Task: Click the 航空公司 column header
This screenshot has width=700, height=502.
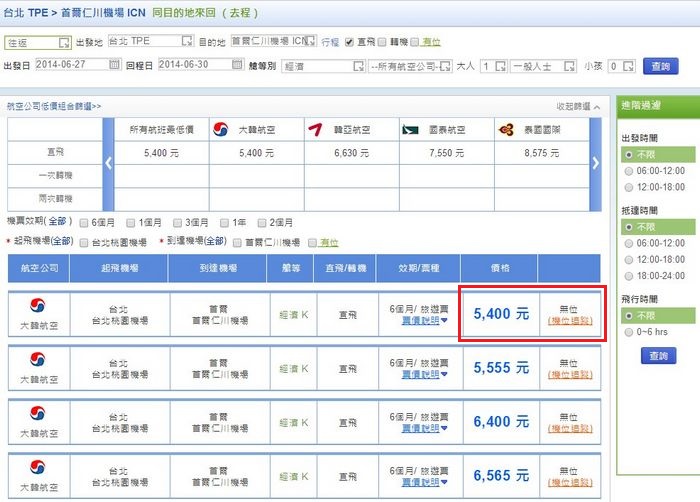Action: click(x=36, y=268)
